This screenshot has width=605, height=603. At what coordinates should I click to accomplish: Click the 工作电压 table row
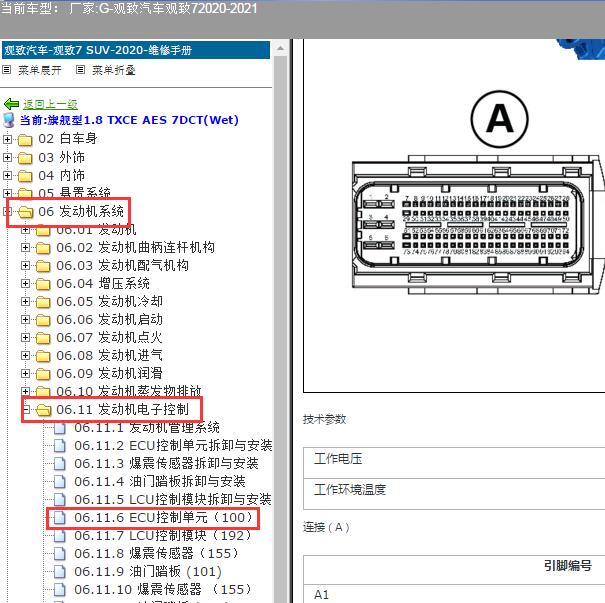454,463
